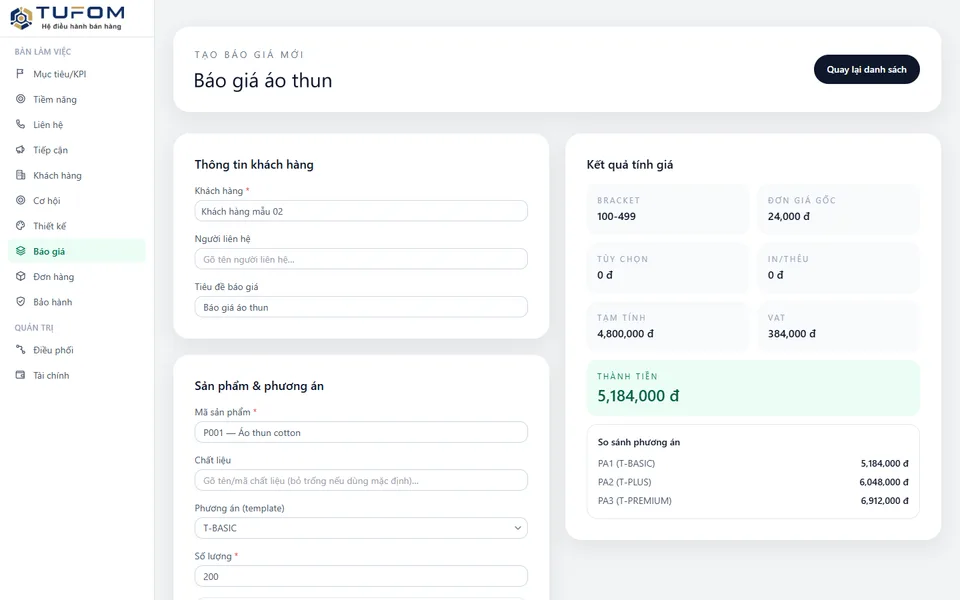Click the target icon beside Tiềm năng
Screen dimensions: 960x600
(x=20, y=99)
